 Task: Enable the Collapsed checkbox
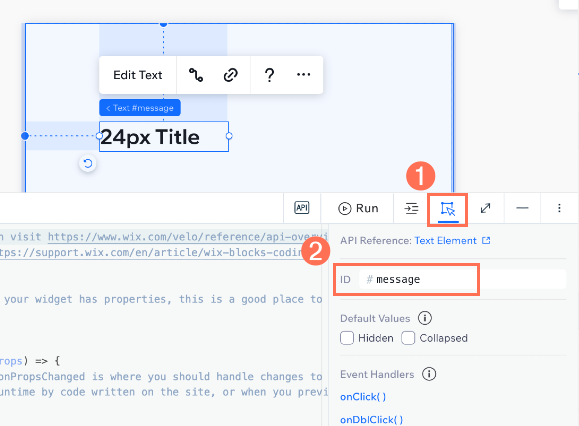(408, 338)
